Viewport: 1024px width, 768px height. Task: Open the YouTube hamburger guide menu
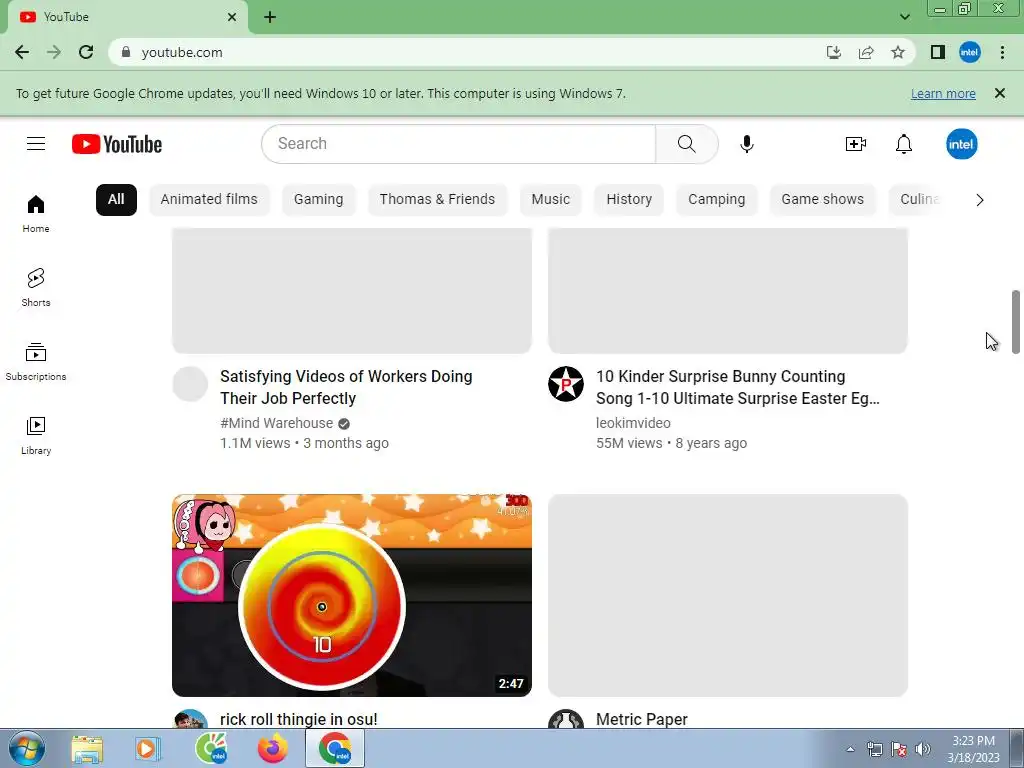36,144
